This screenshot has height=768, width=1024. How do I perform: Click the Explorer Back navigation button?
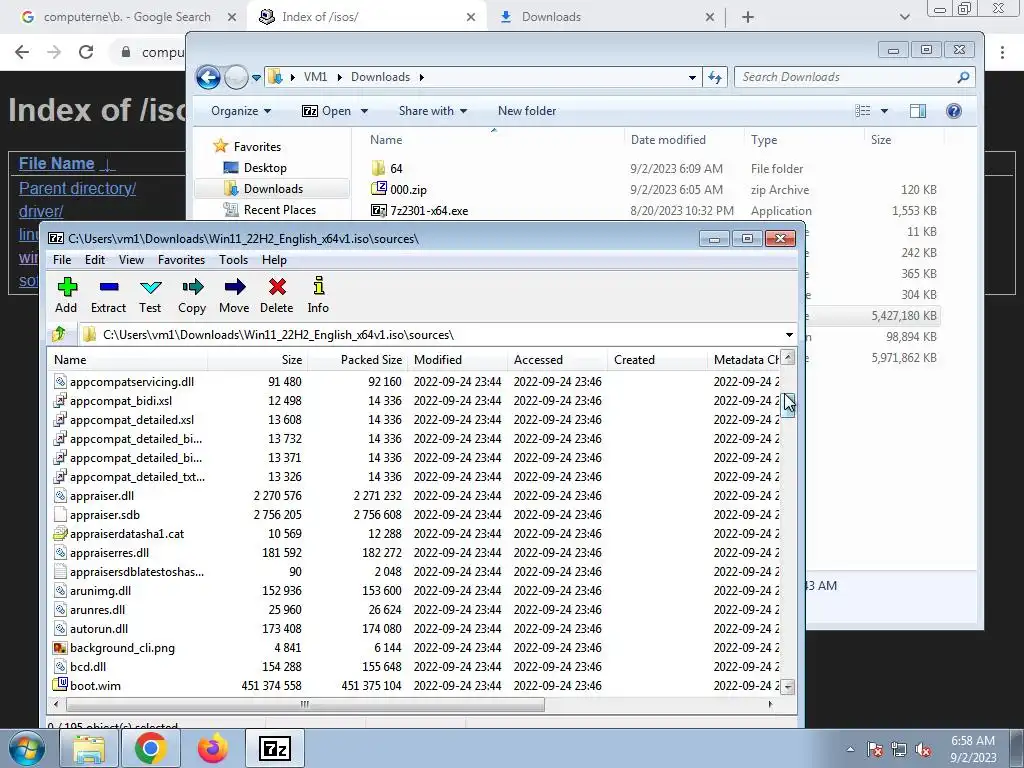coord(208,78)
